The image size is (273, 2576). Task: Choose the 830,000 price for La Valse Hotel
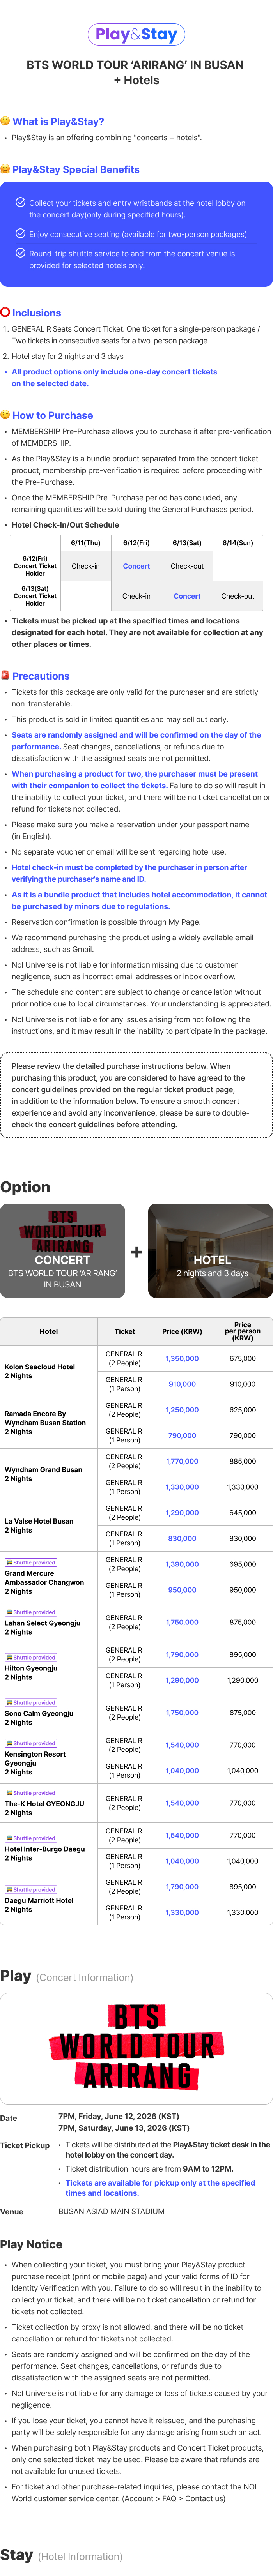182,1538
